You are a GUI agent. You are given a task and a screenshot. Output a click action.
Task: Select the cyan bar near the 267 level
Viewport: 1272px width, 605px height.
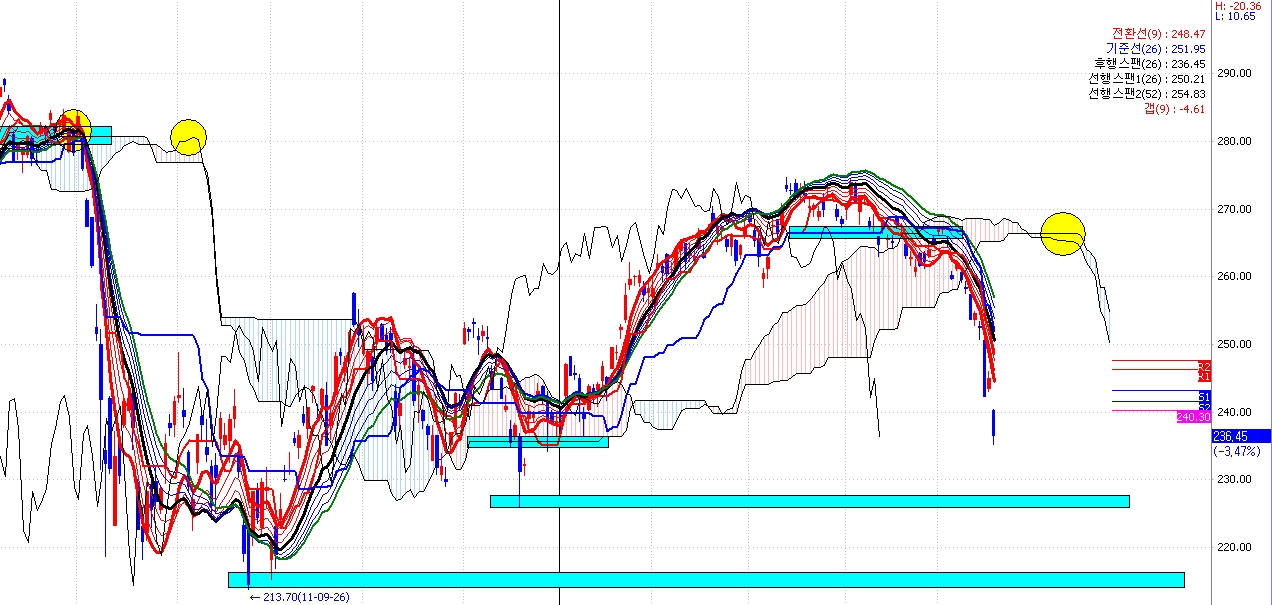pyautogui.click(x=875, y=232)
